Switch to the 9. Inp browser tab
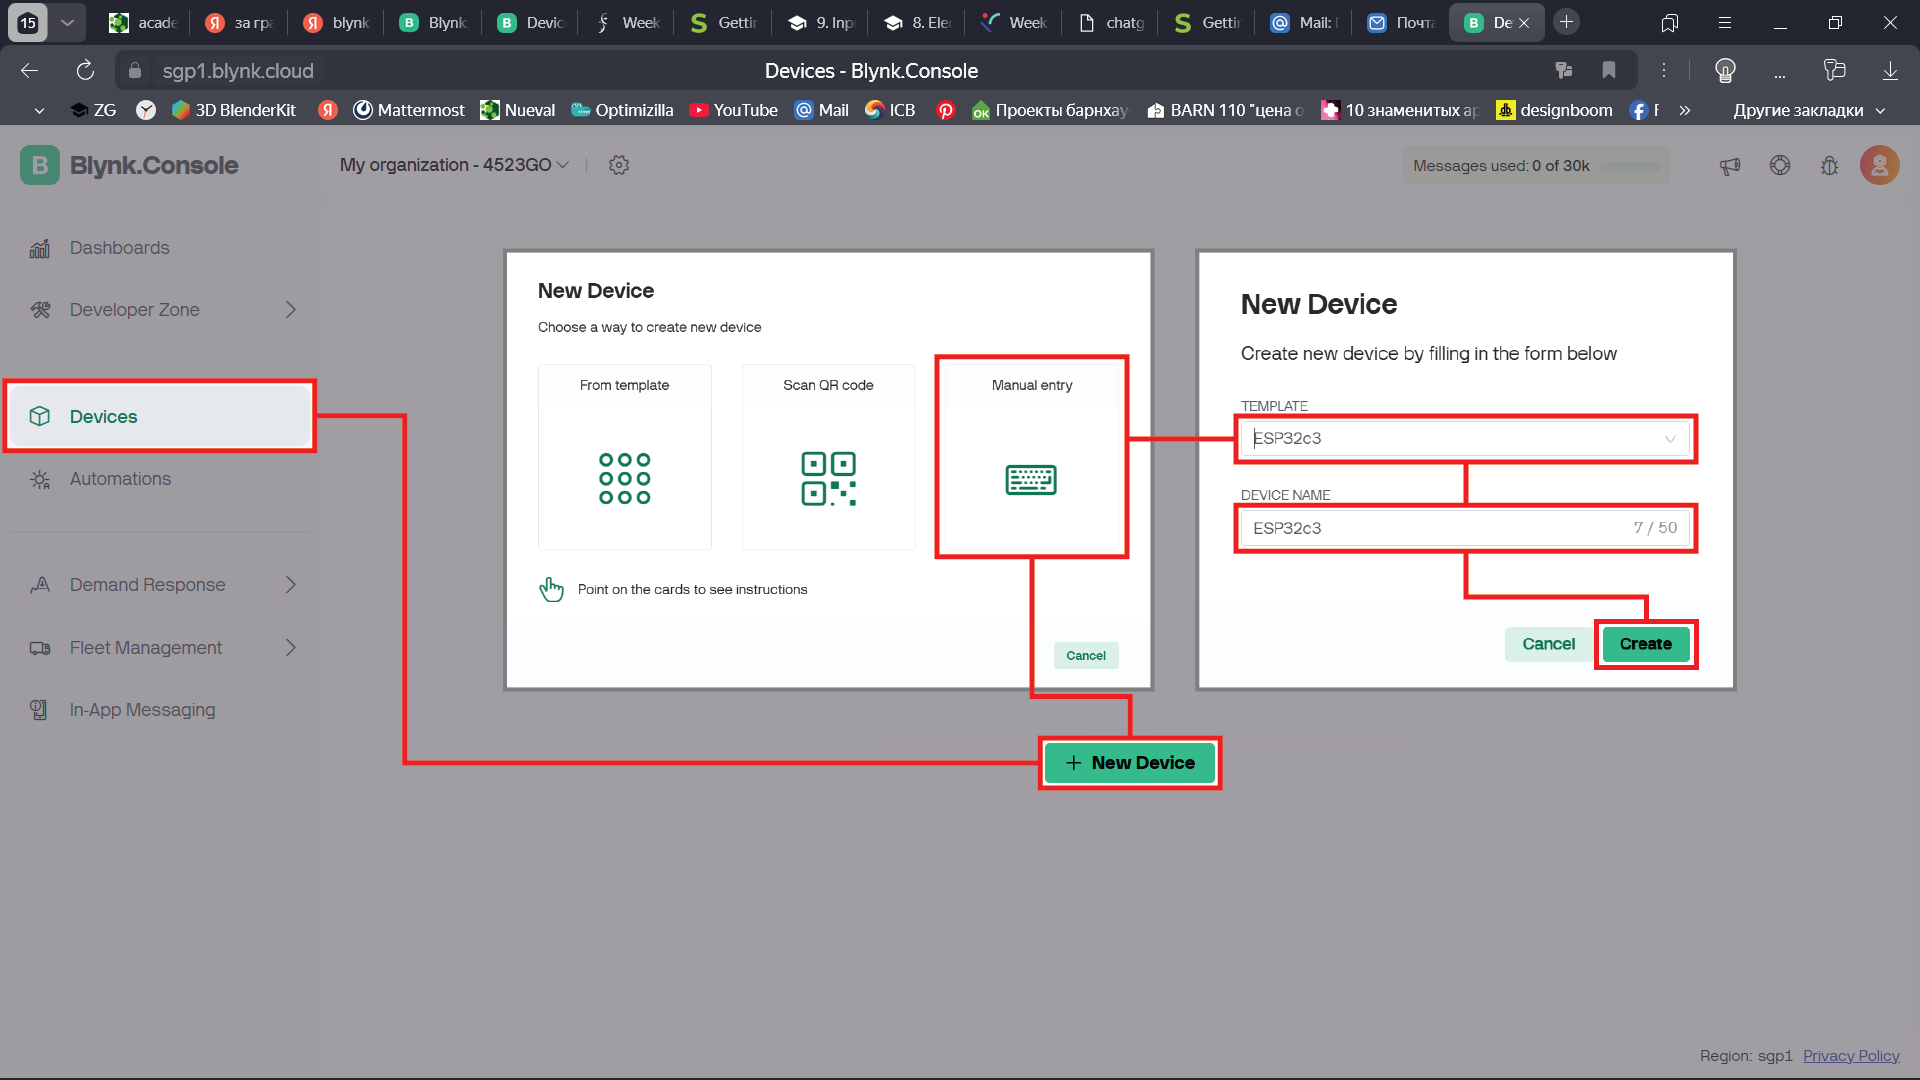Screen dimensions: 1920x1080 (x=822, y=22)
